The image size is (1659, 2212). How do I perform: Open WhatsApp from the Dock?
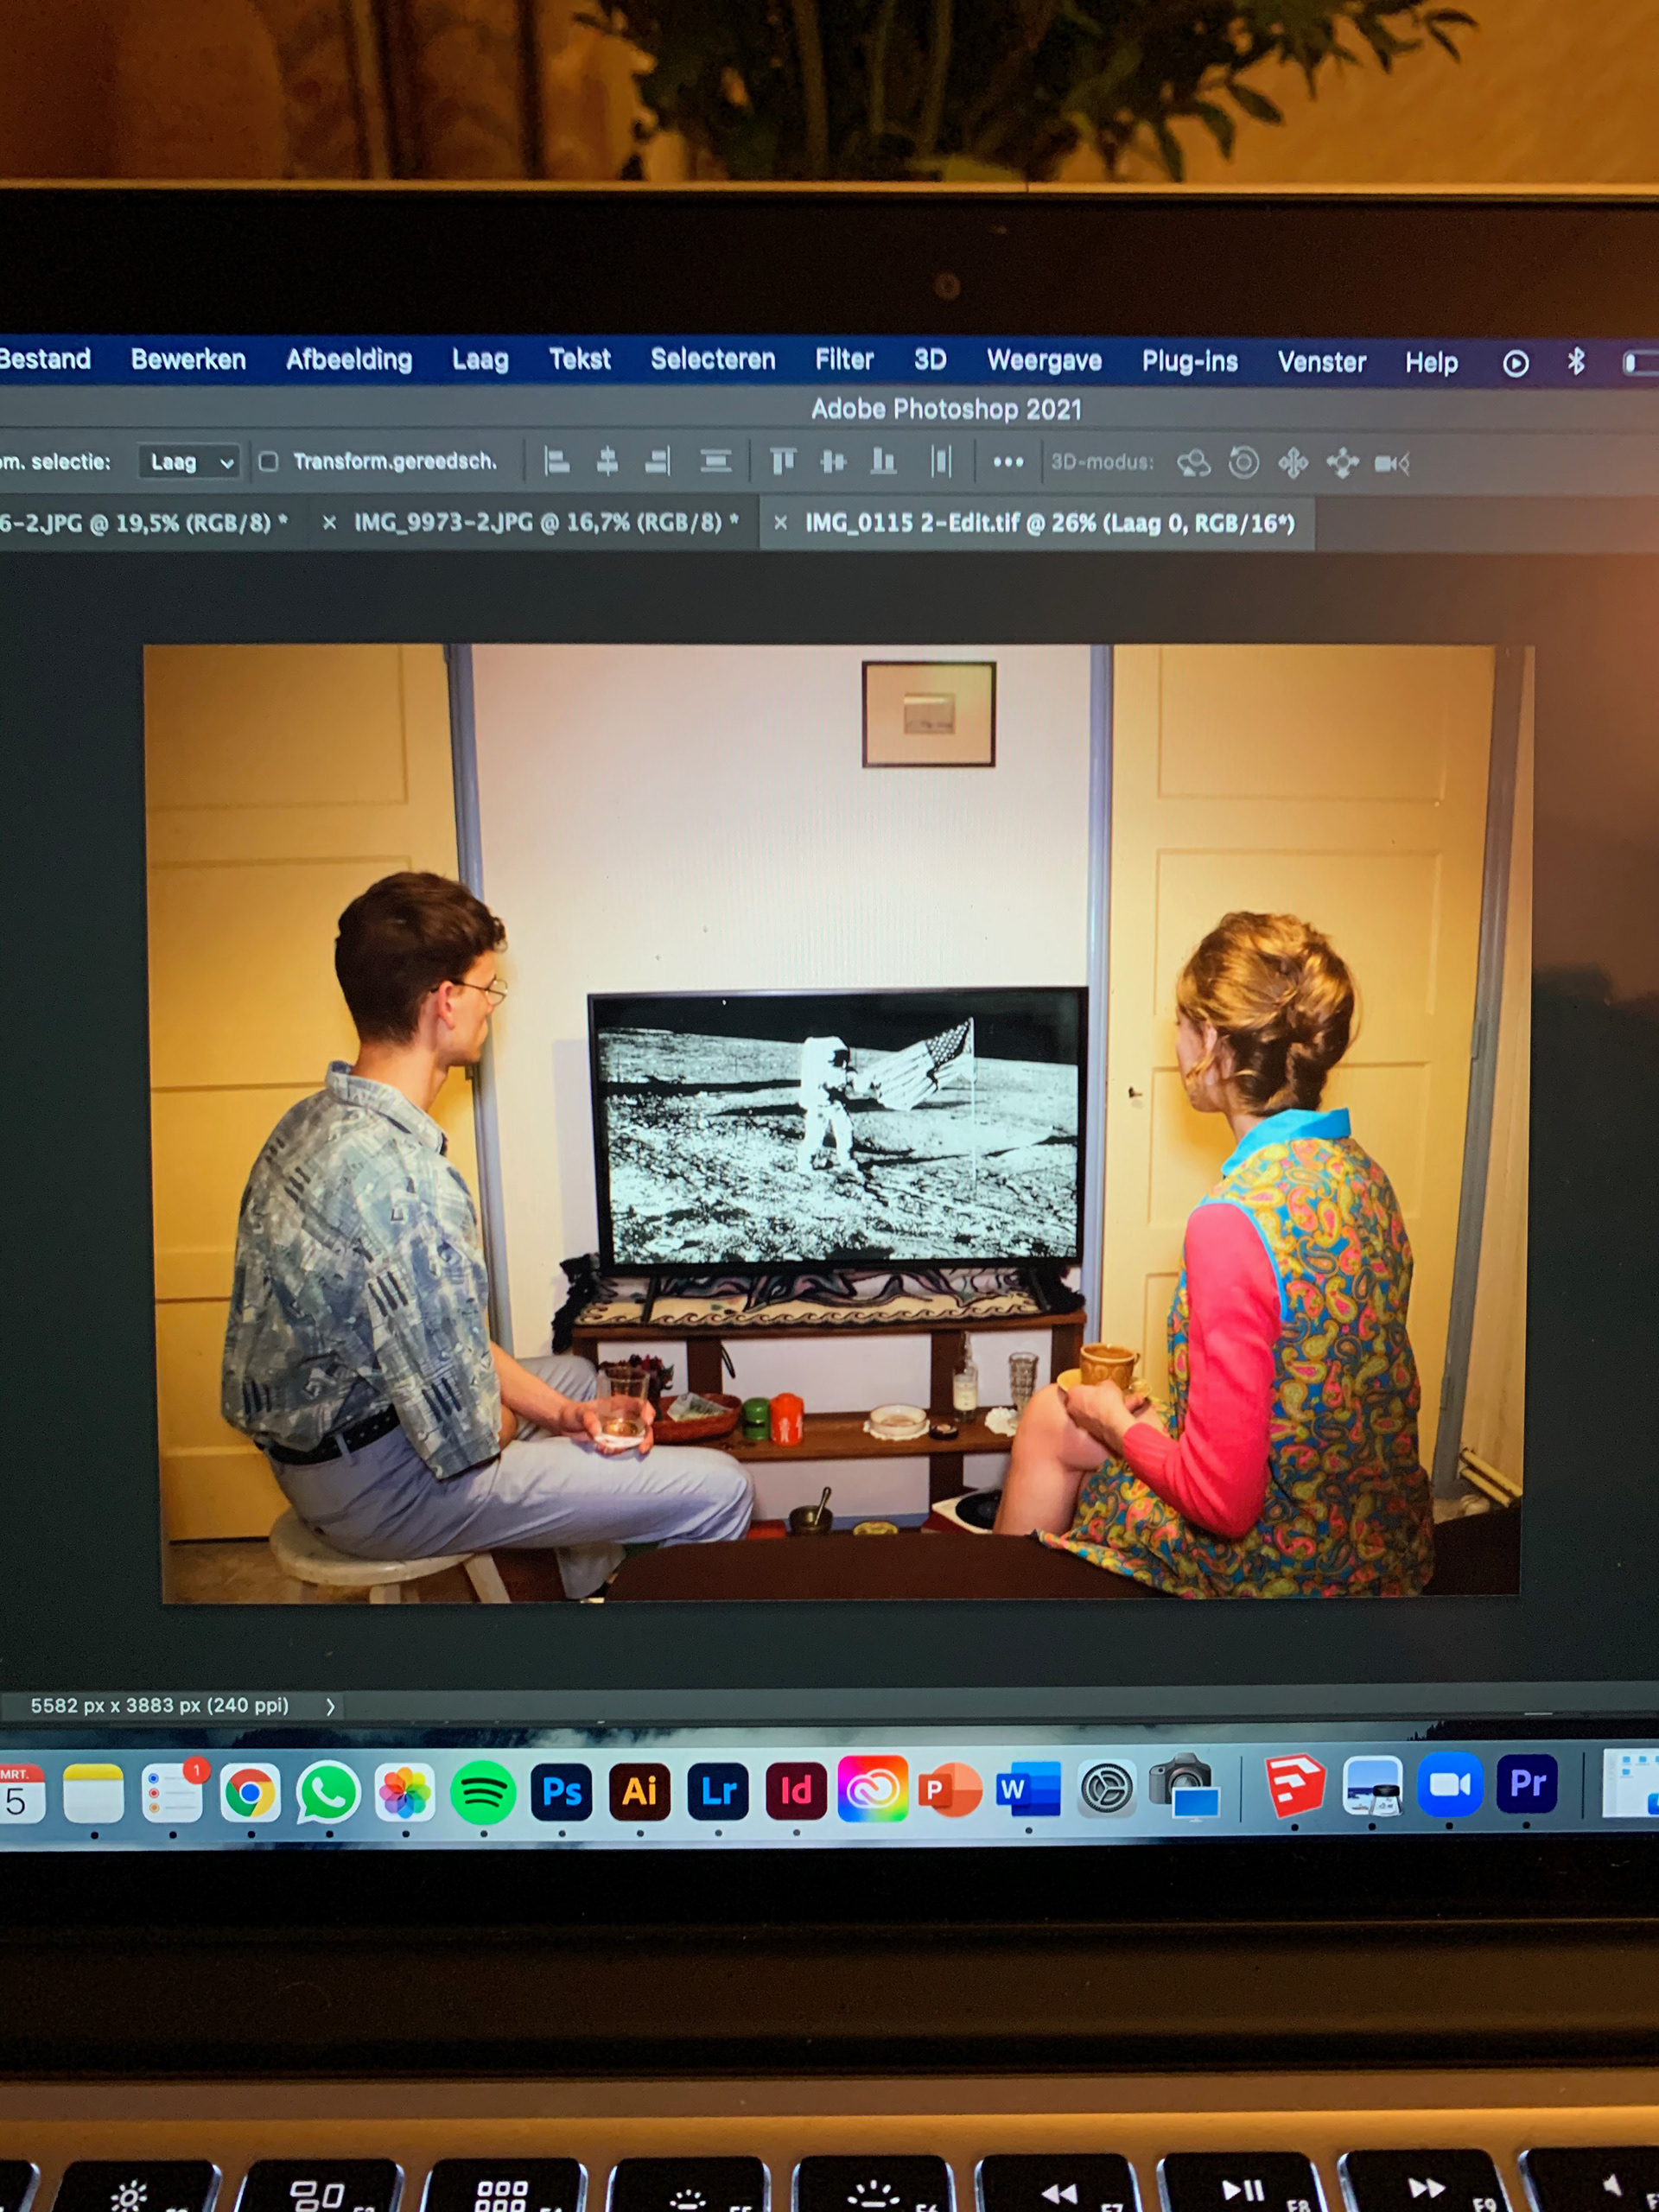click(327, 1793)
